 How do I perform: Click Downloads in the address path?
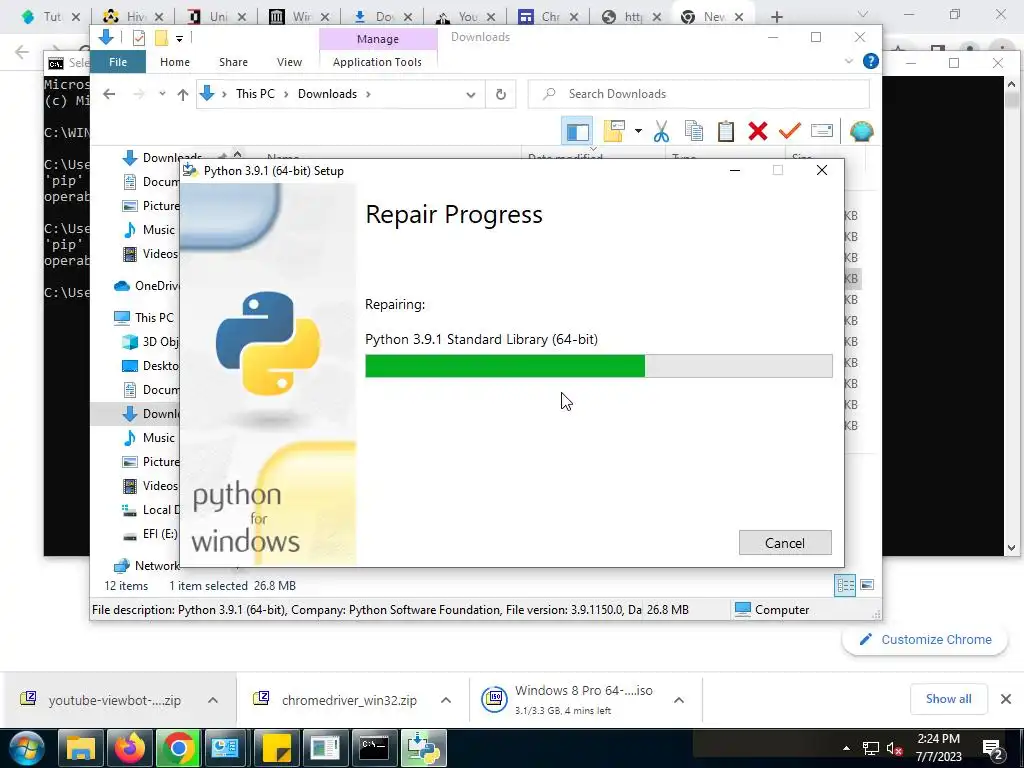pyautogui.click(x=327, y=94)
